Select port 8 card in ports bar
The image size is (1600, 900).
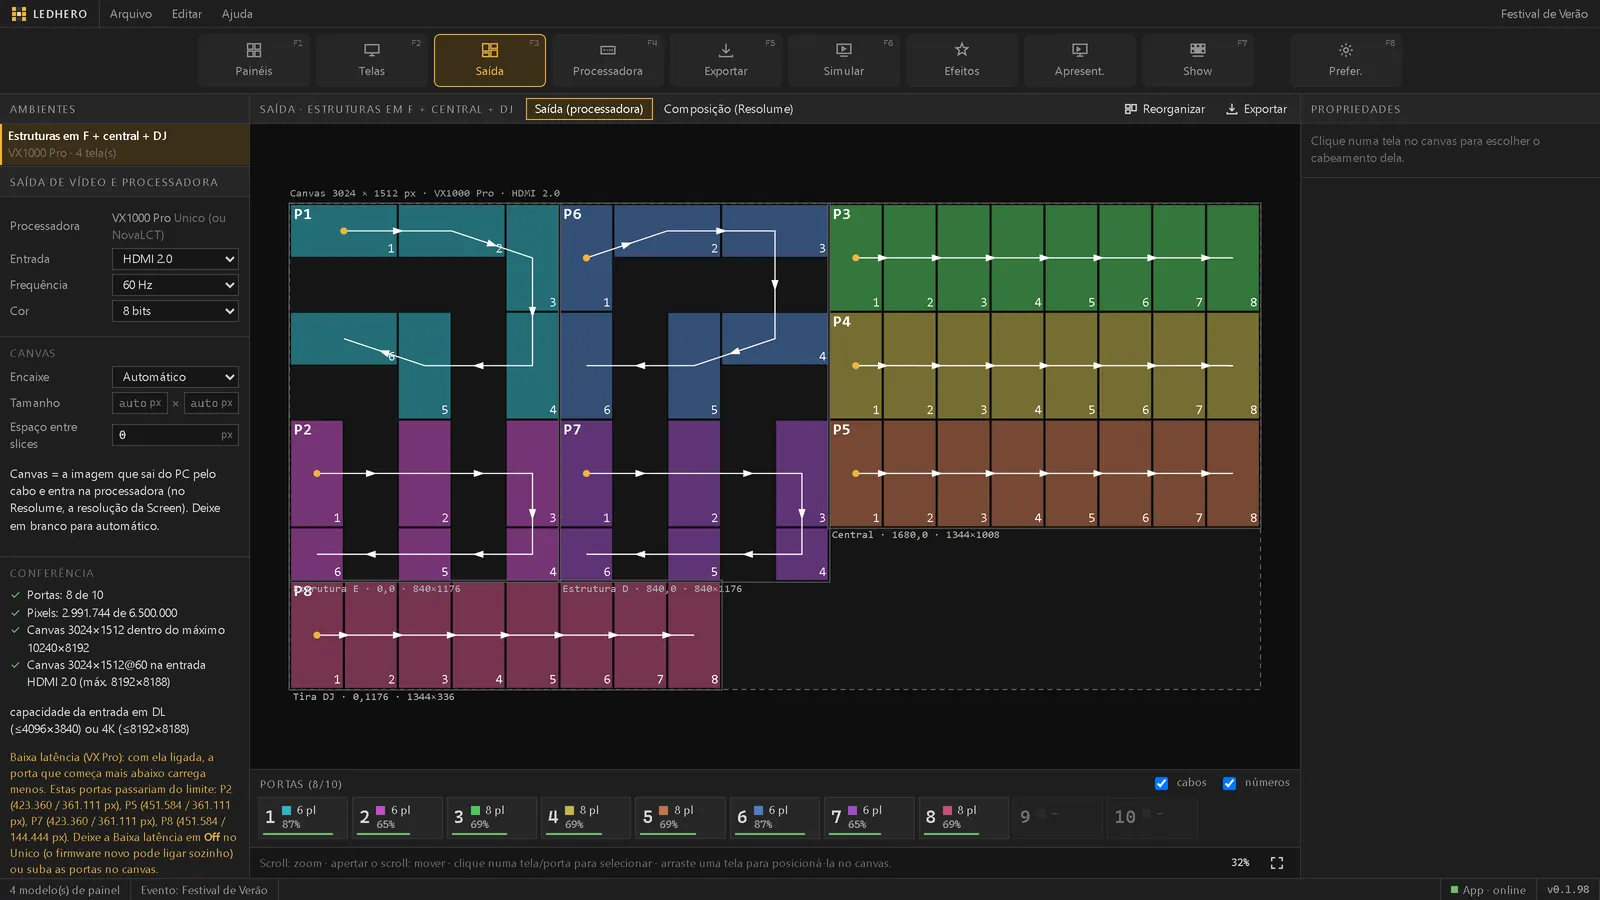pyautogui.click(x=964, y=817)
